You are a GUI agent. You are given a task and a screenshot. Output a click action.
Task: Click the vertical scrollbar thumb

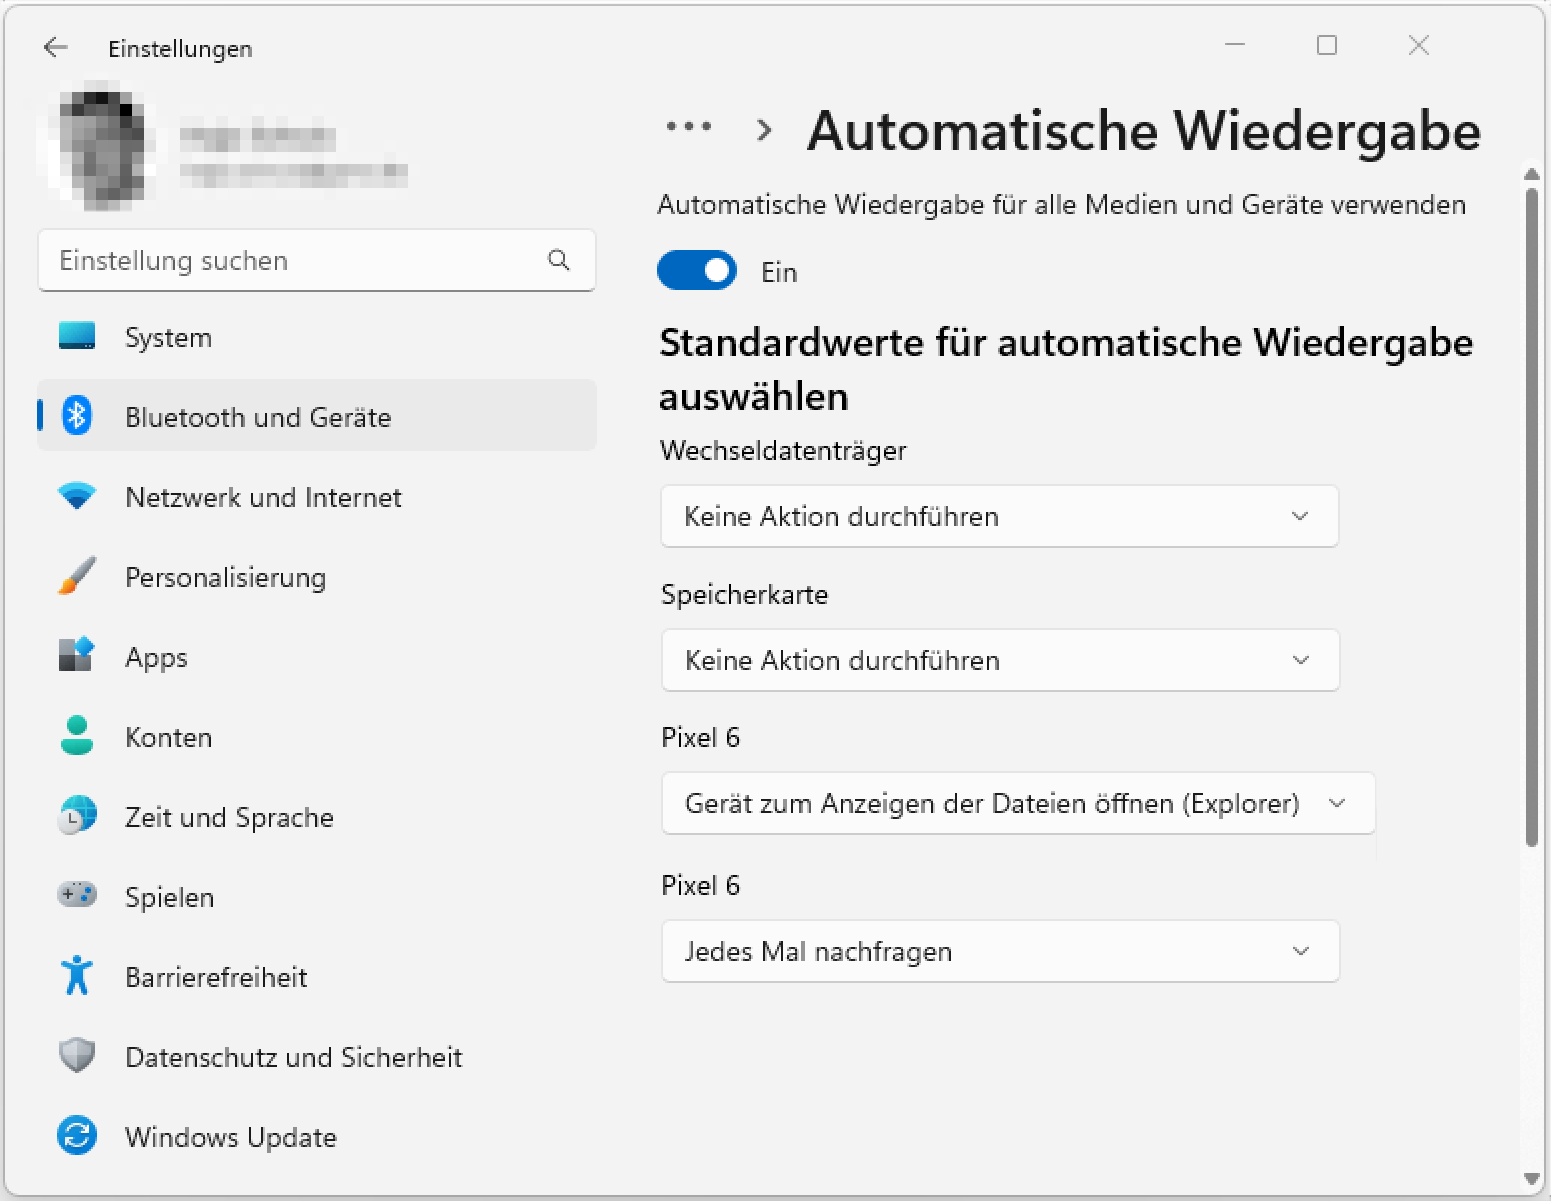(x=1531, y=516)
